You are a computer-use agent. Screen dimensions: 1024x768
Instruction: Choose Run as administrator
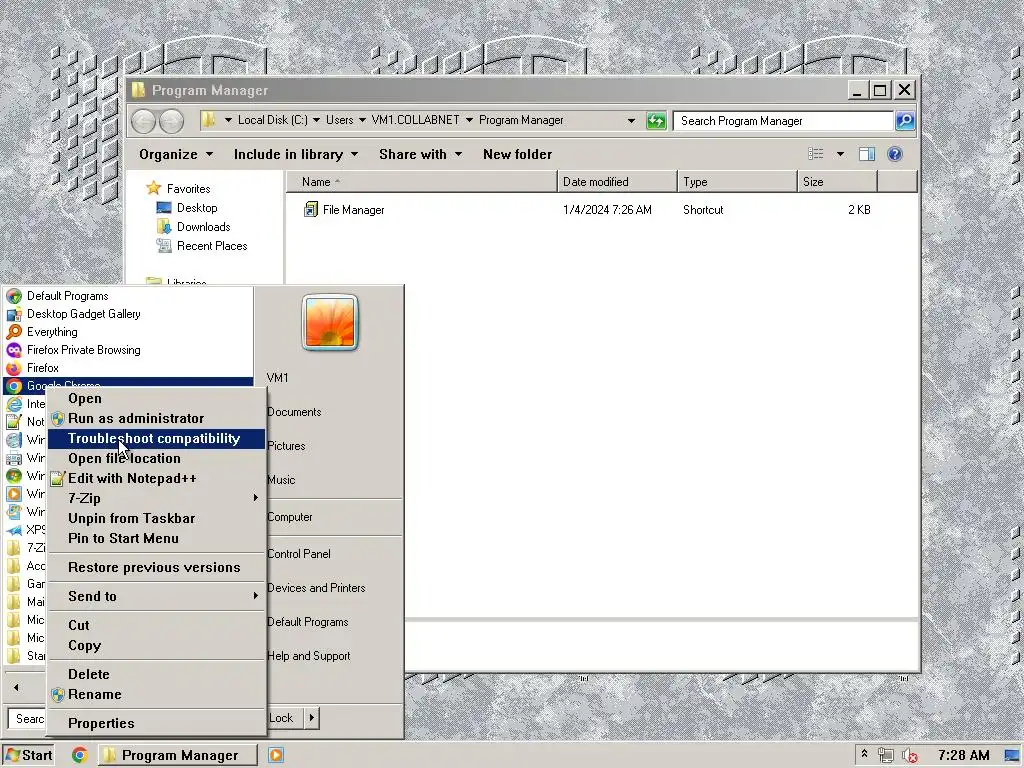click(x=156, y=418)
